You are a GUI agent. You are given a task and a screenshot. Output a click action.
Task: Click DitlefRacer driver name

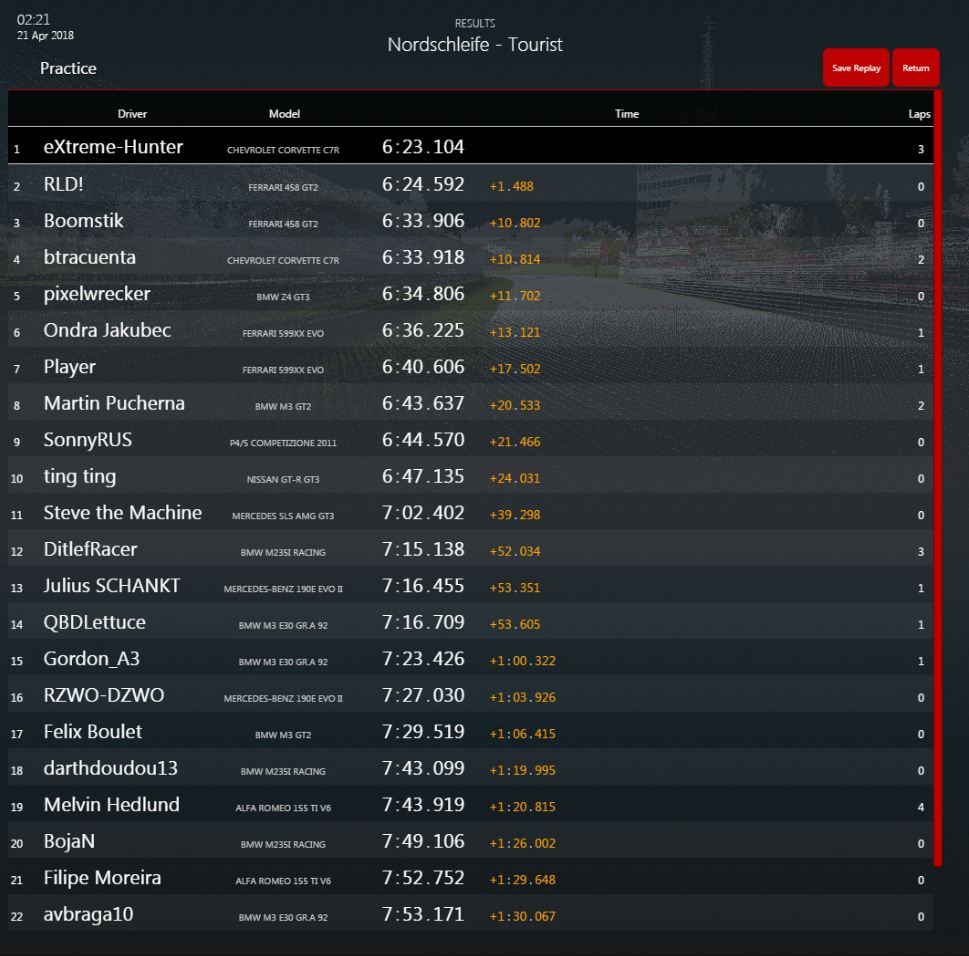click(x=90, y=550)
